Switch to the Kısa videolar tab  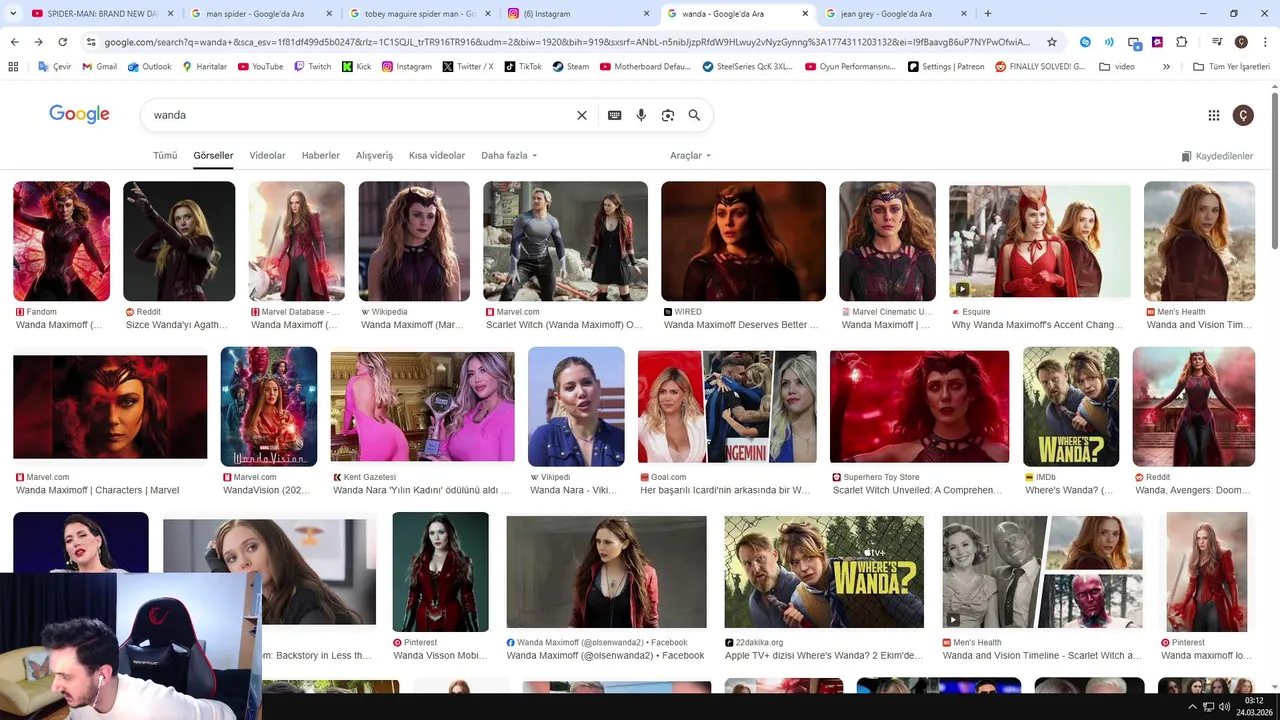(437, 156)
